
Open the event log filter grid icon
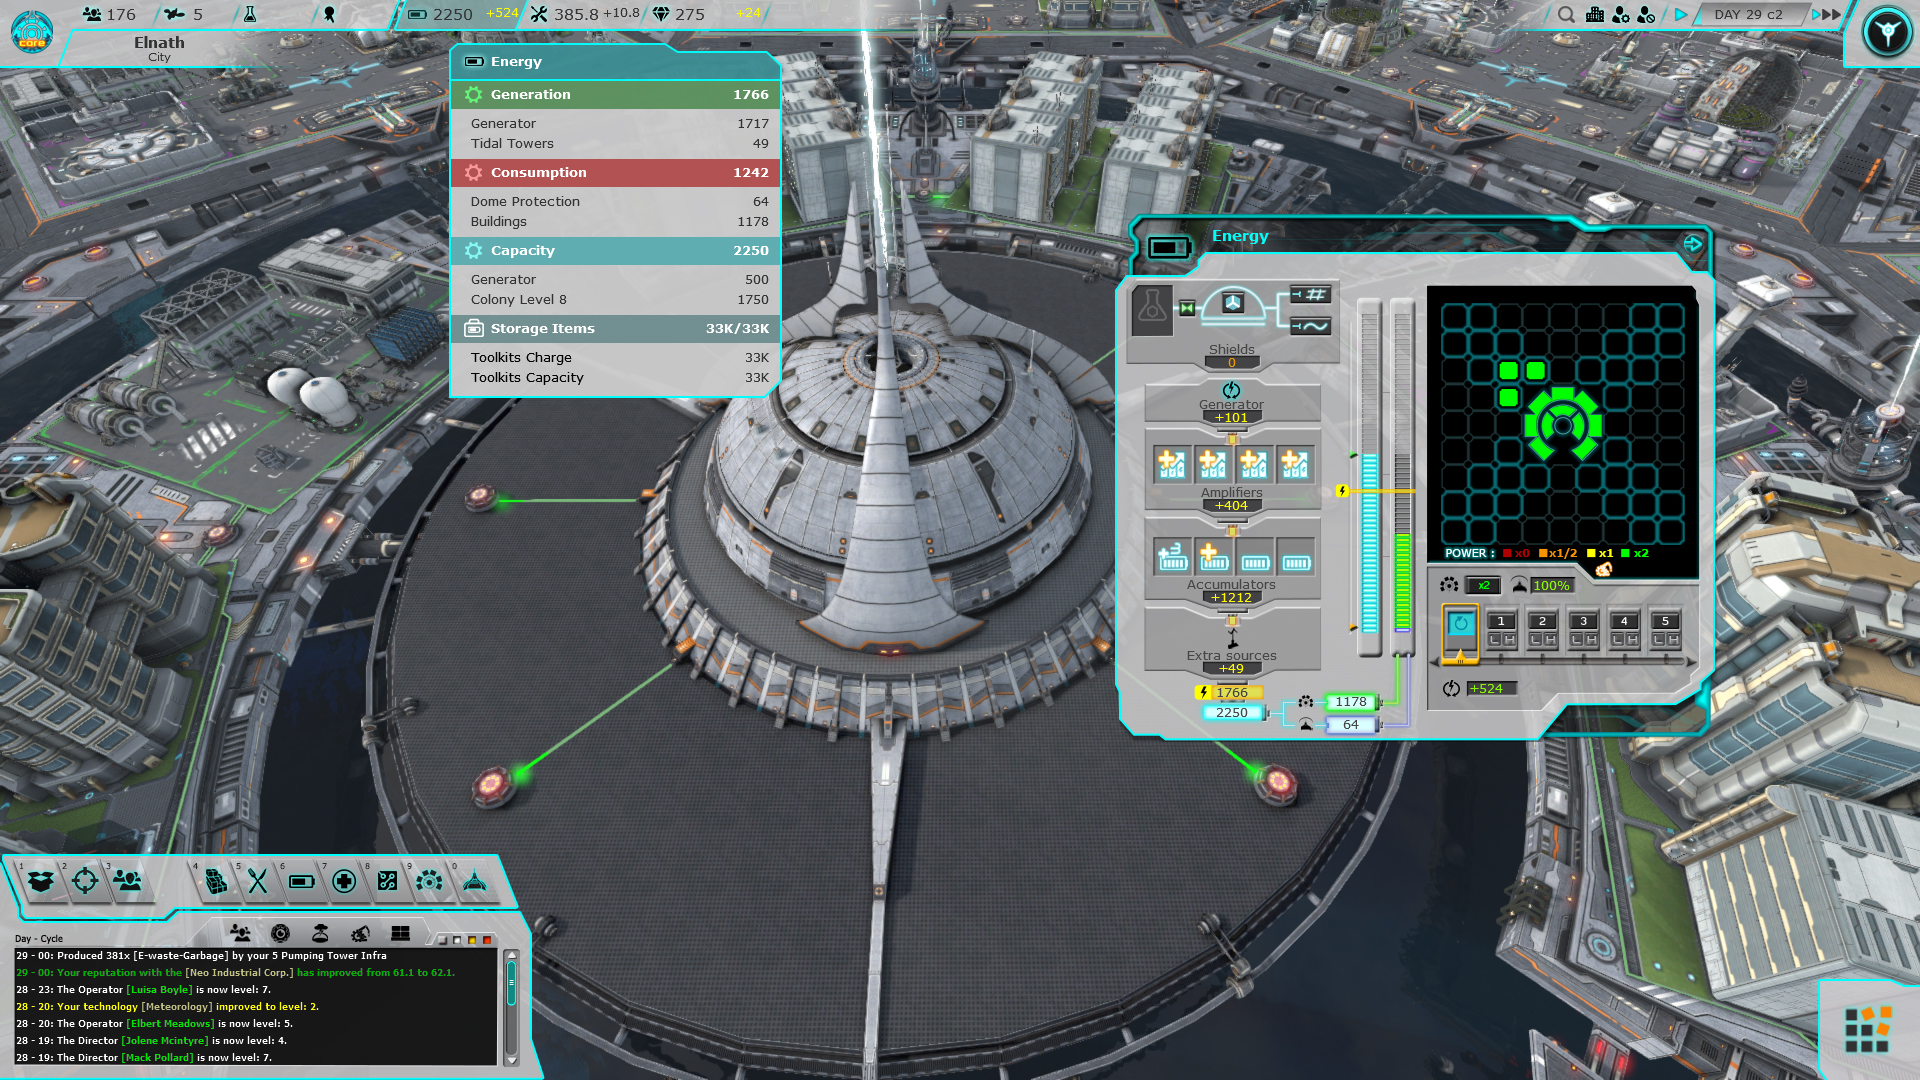coord(401,932)
